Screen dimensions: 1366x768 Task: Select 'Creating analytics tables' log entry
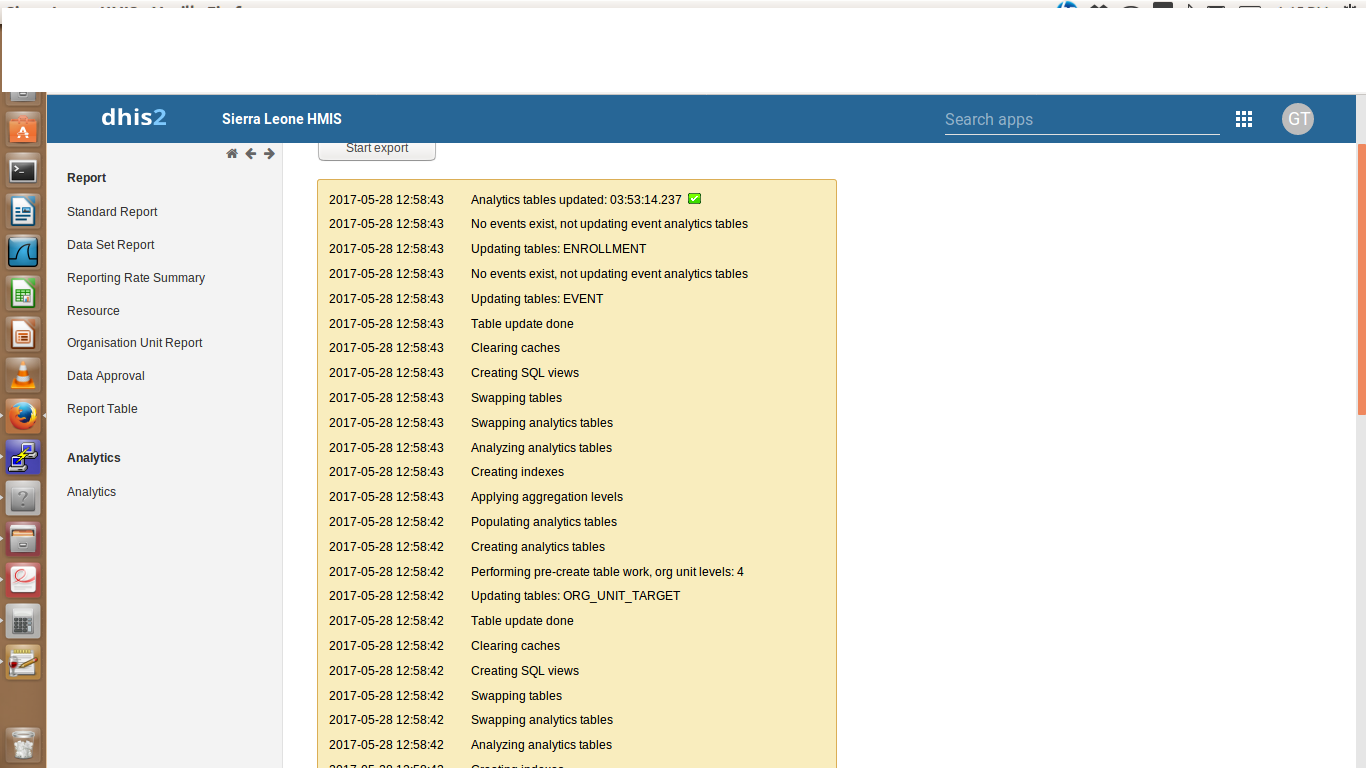pyautogui.click(x=538, y=547)
